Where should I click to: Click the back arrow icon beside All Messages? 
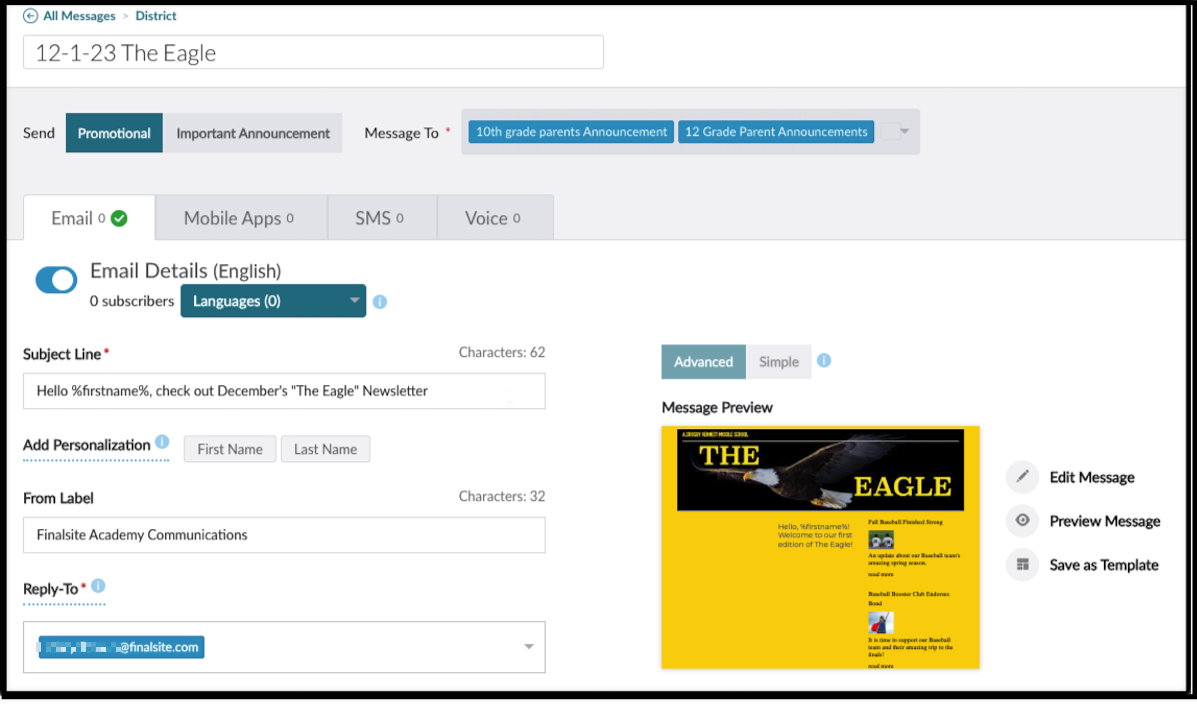click(x=31, y=15)
